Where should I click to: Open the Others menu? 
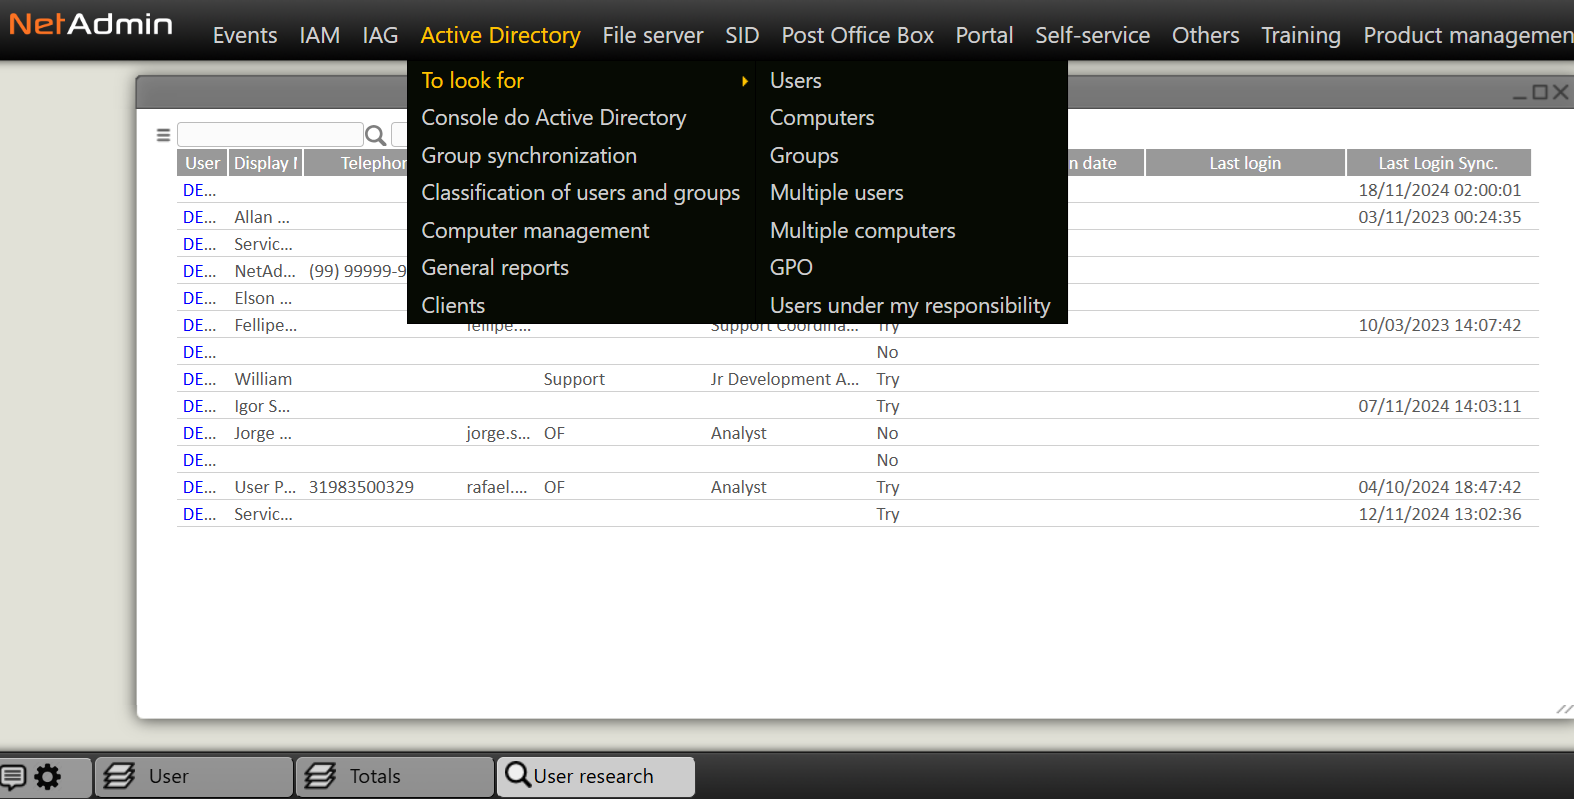pyautogui.click(x=1205, y=35)
